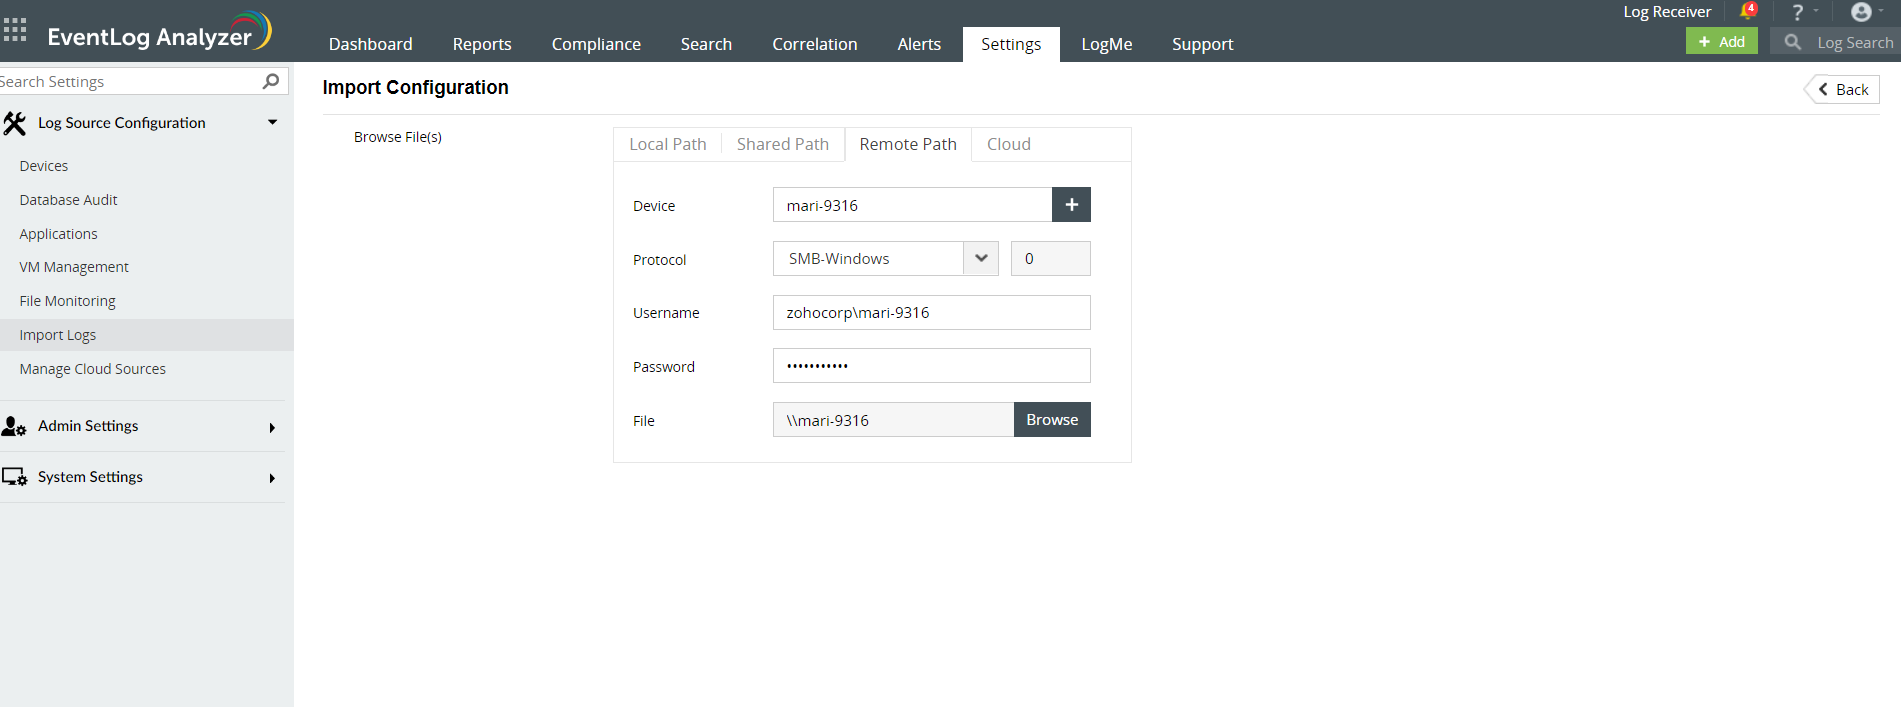Click the green Add button
This screenshot has height=707, width=1901.
1721,41
